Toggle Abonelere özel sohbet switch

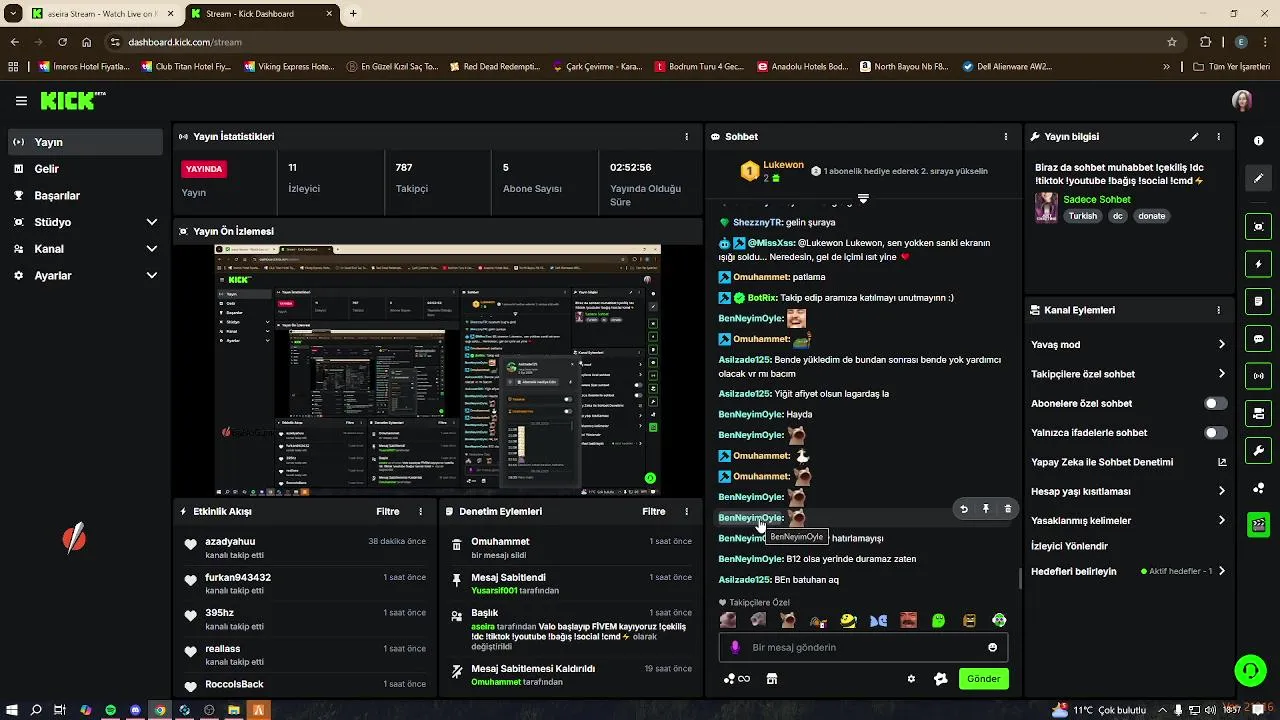1215,403
